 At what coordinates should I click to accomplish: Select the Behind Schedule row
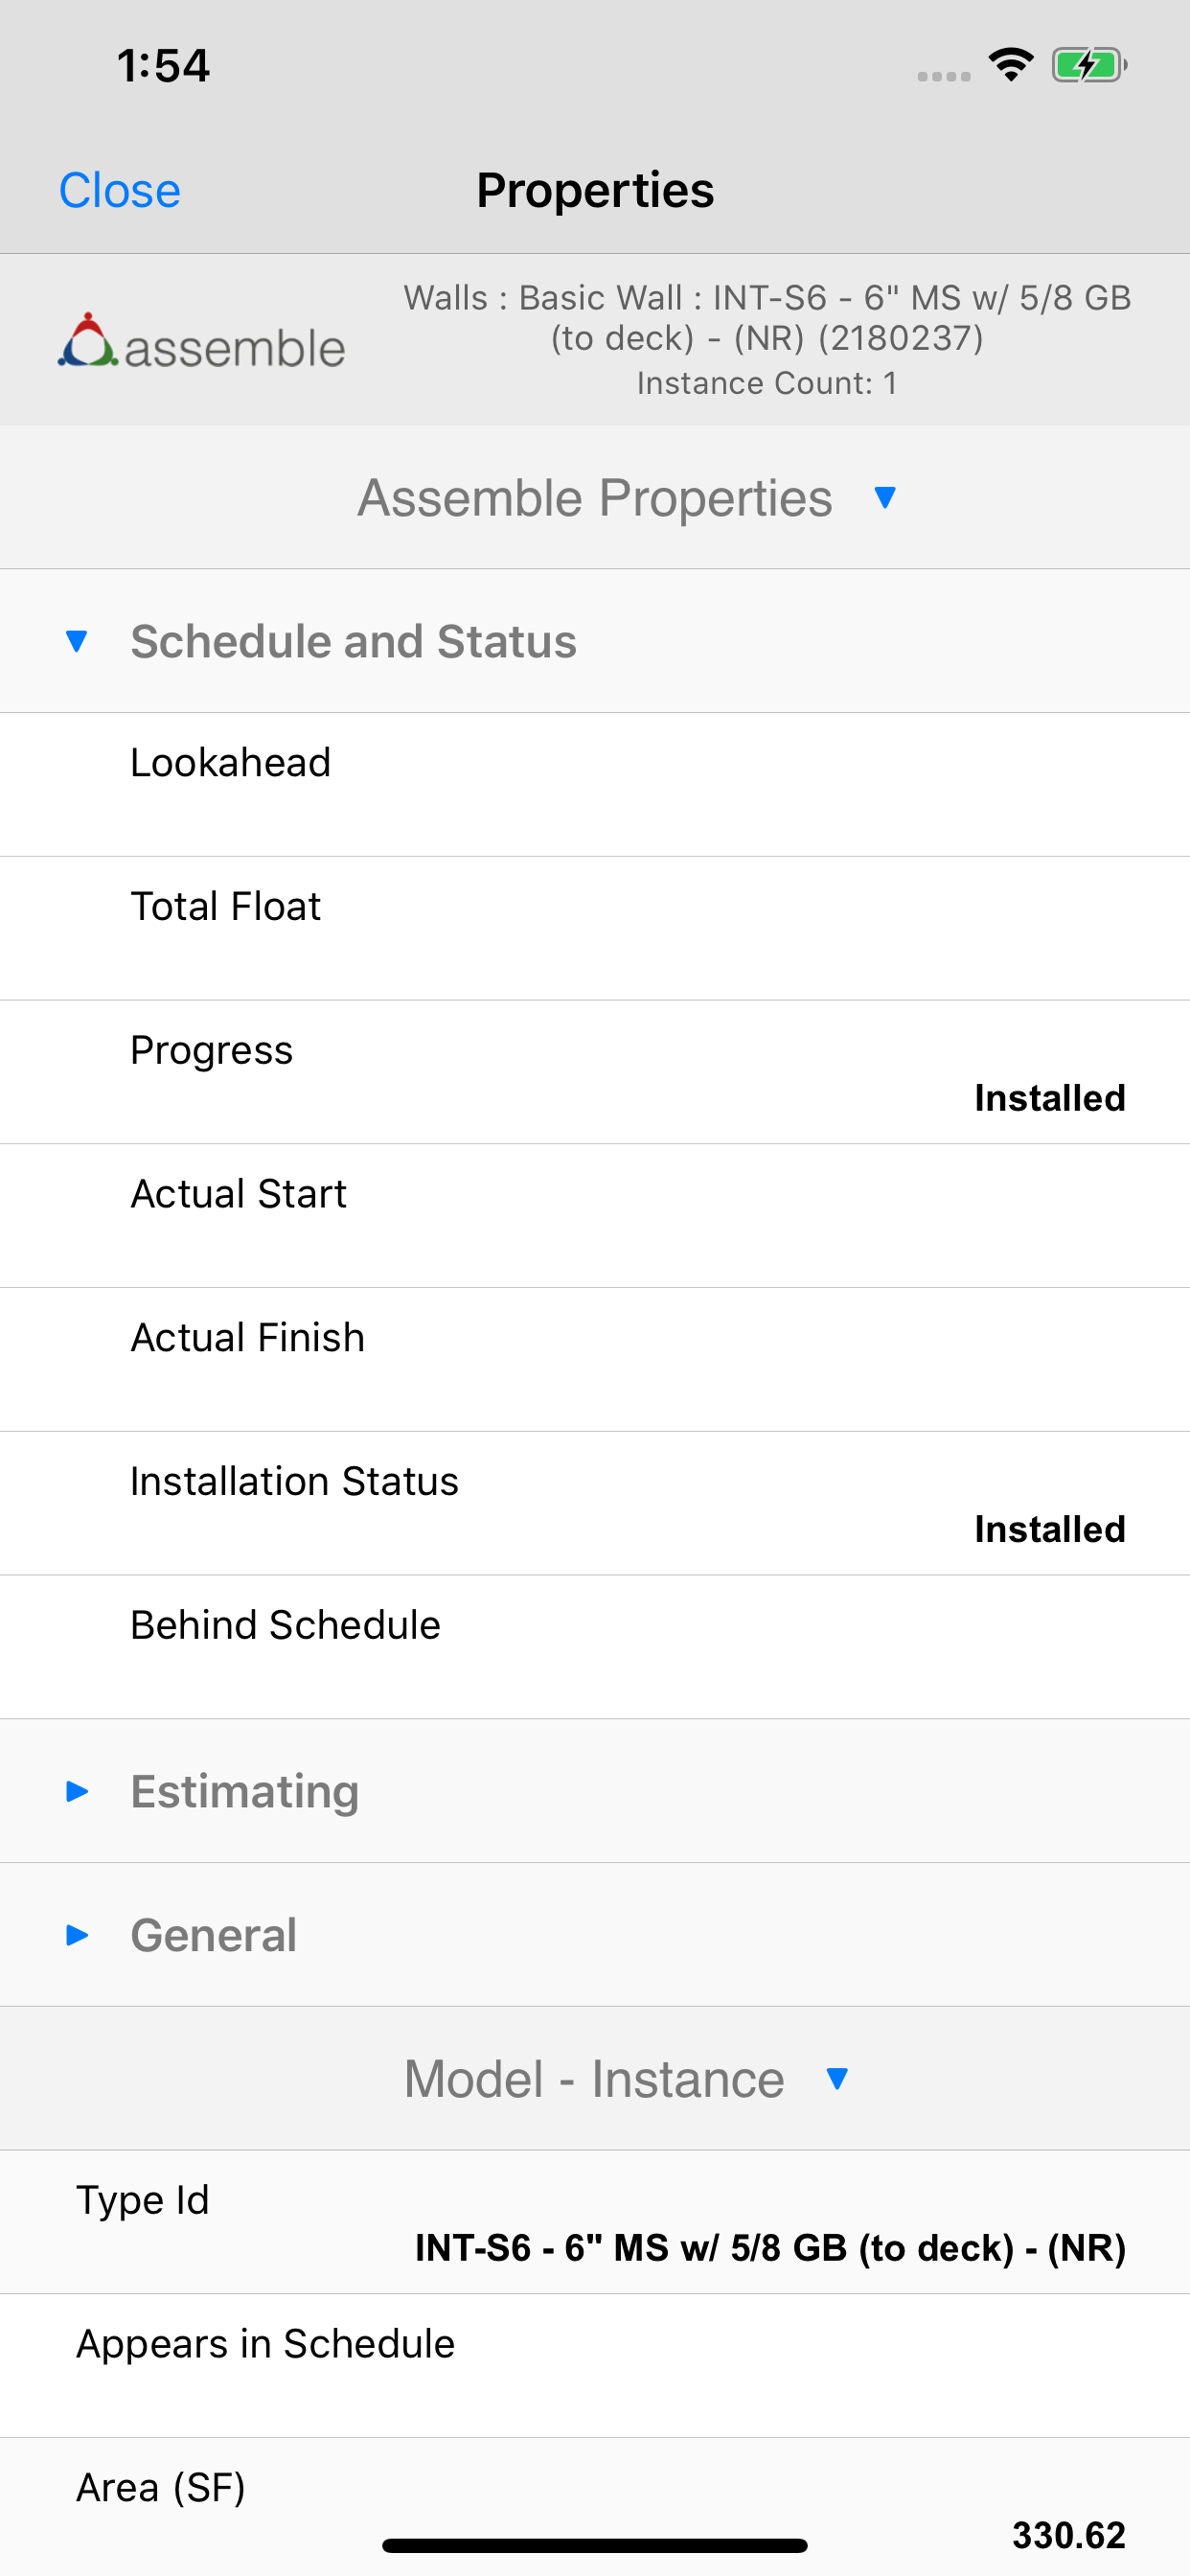pos(595,1647)
